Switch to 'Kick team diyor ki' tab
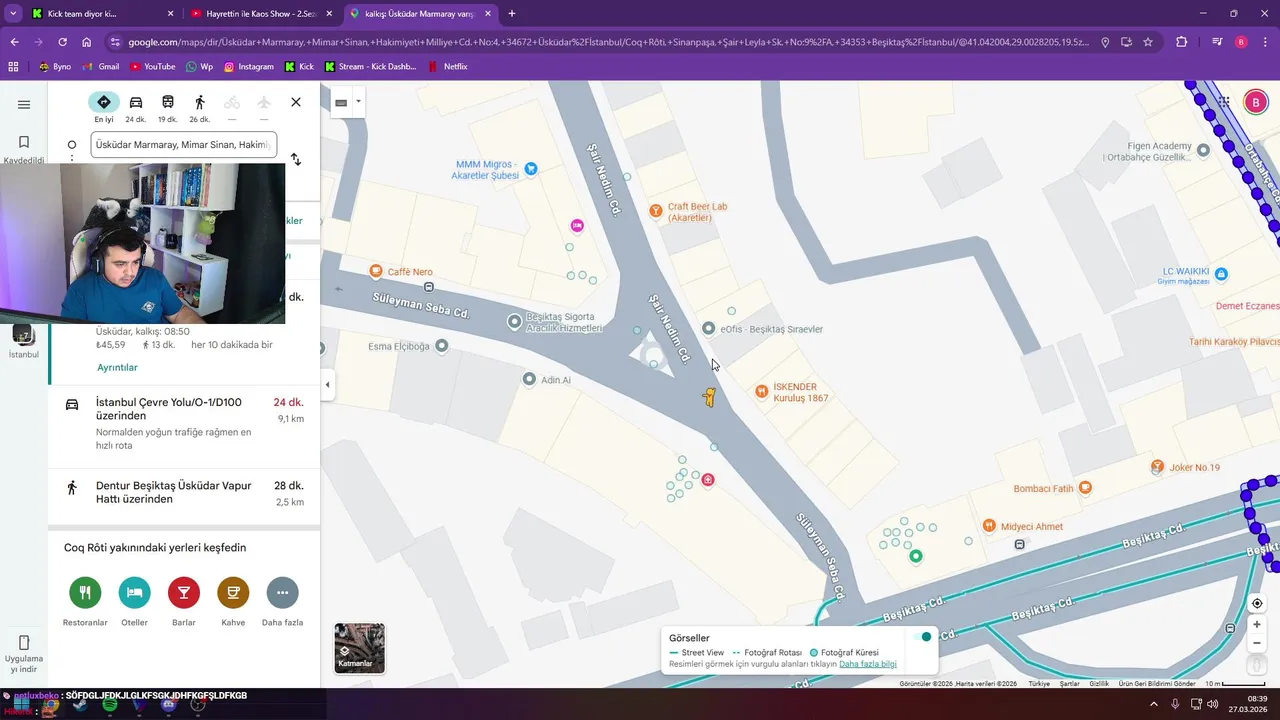 click(x=103, y=14)
